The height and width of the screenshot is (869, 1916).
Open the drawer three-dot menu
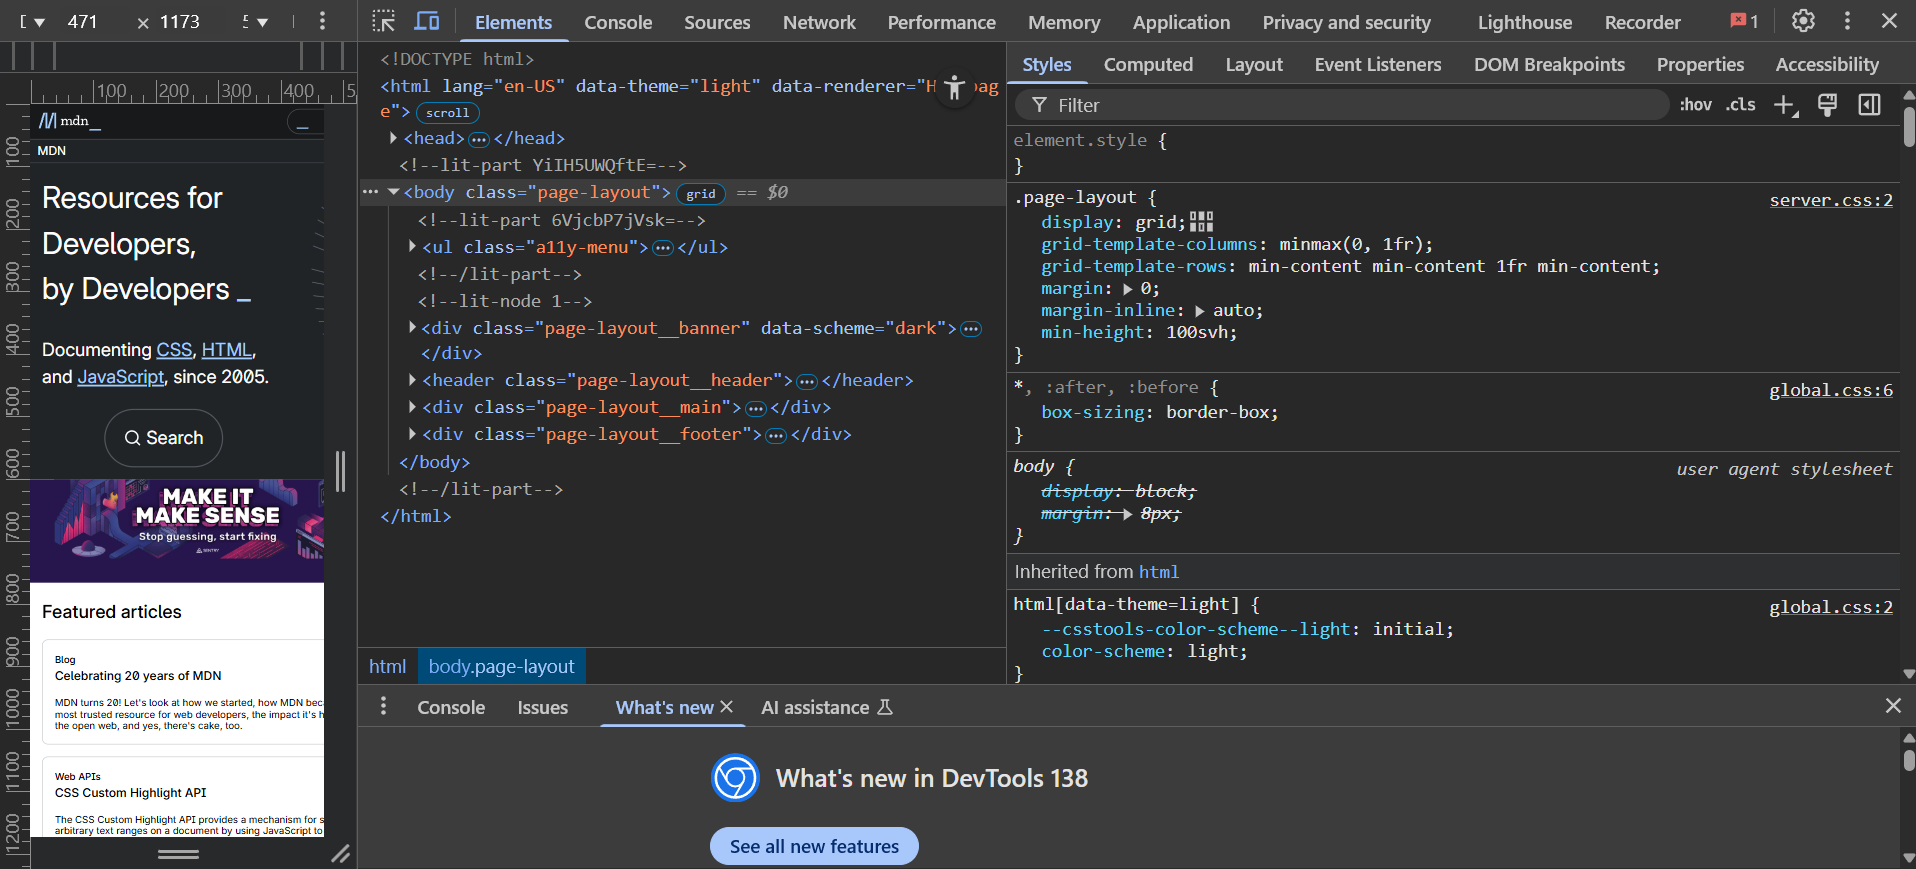pyautogui.click(x=383, y=706)
